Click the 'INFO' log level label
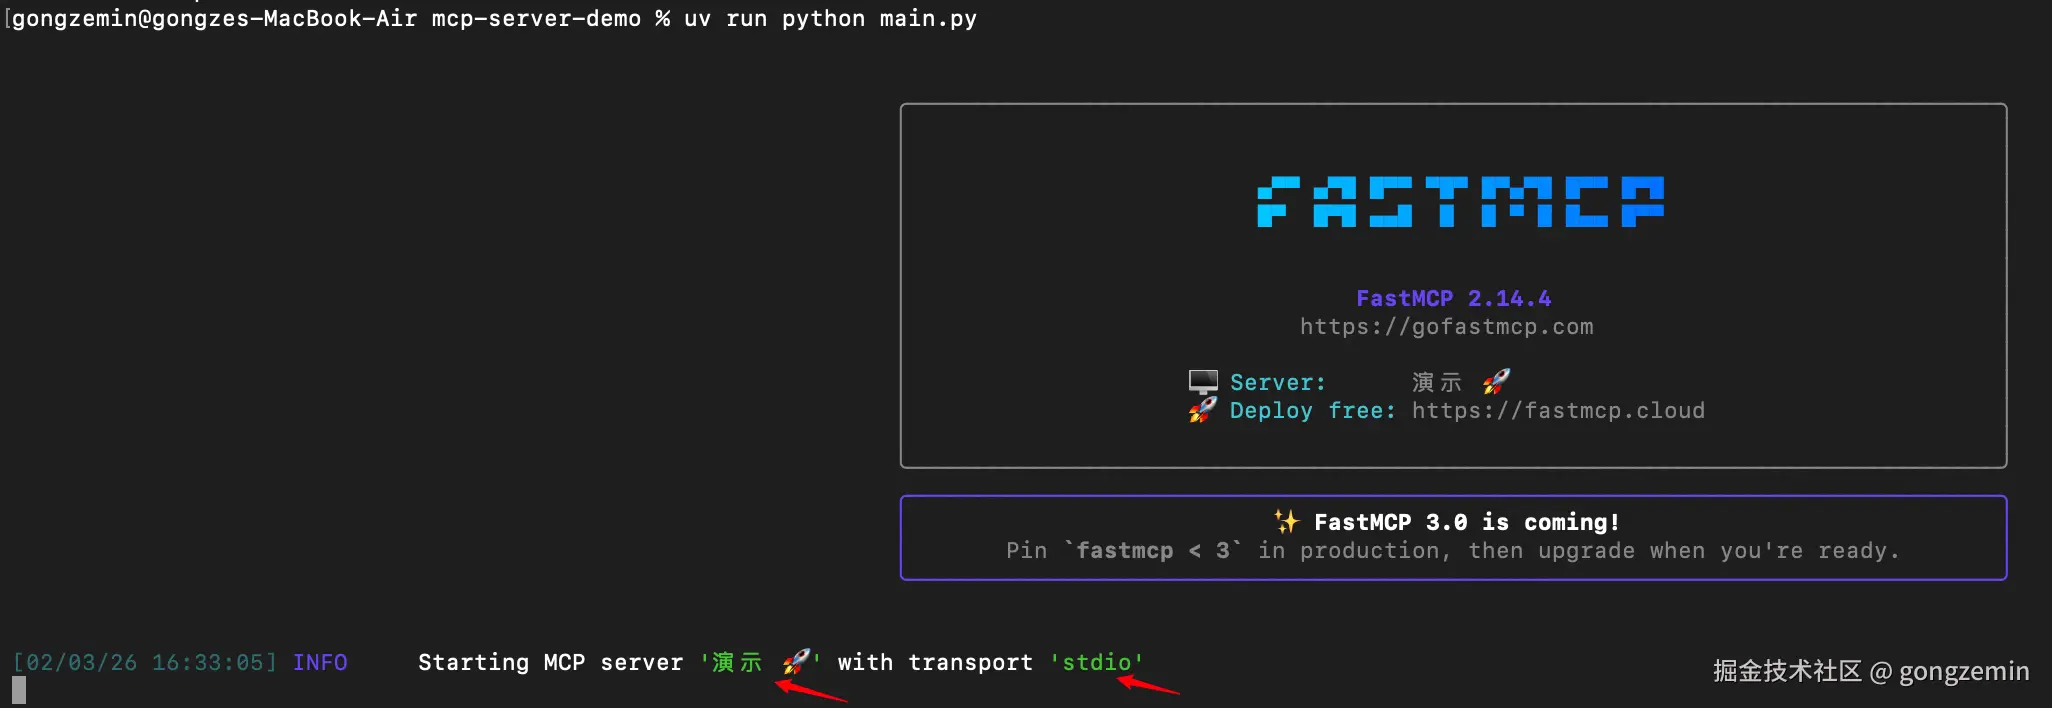Viewport: 2052px width, 708px height. pos(320,662)
